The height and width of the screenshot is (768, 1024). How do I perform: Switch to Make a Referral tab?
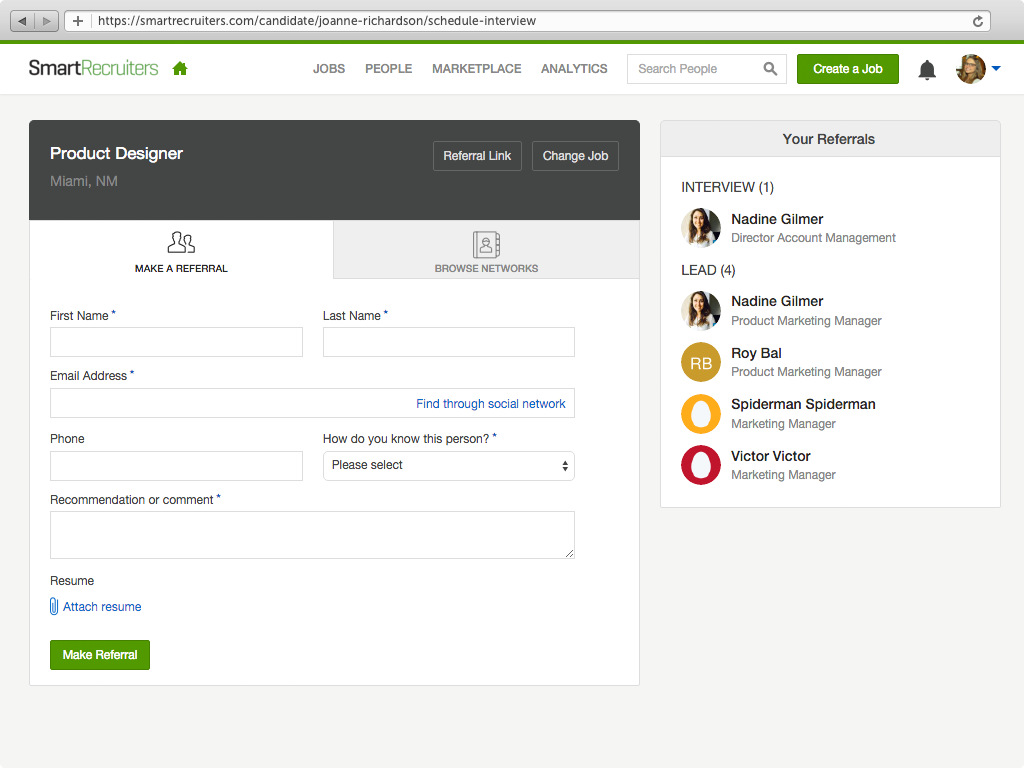click(182, 249)
